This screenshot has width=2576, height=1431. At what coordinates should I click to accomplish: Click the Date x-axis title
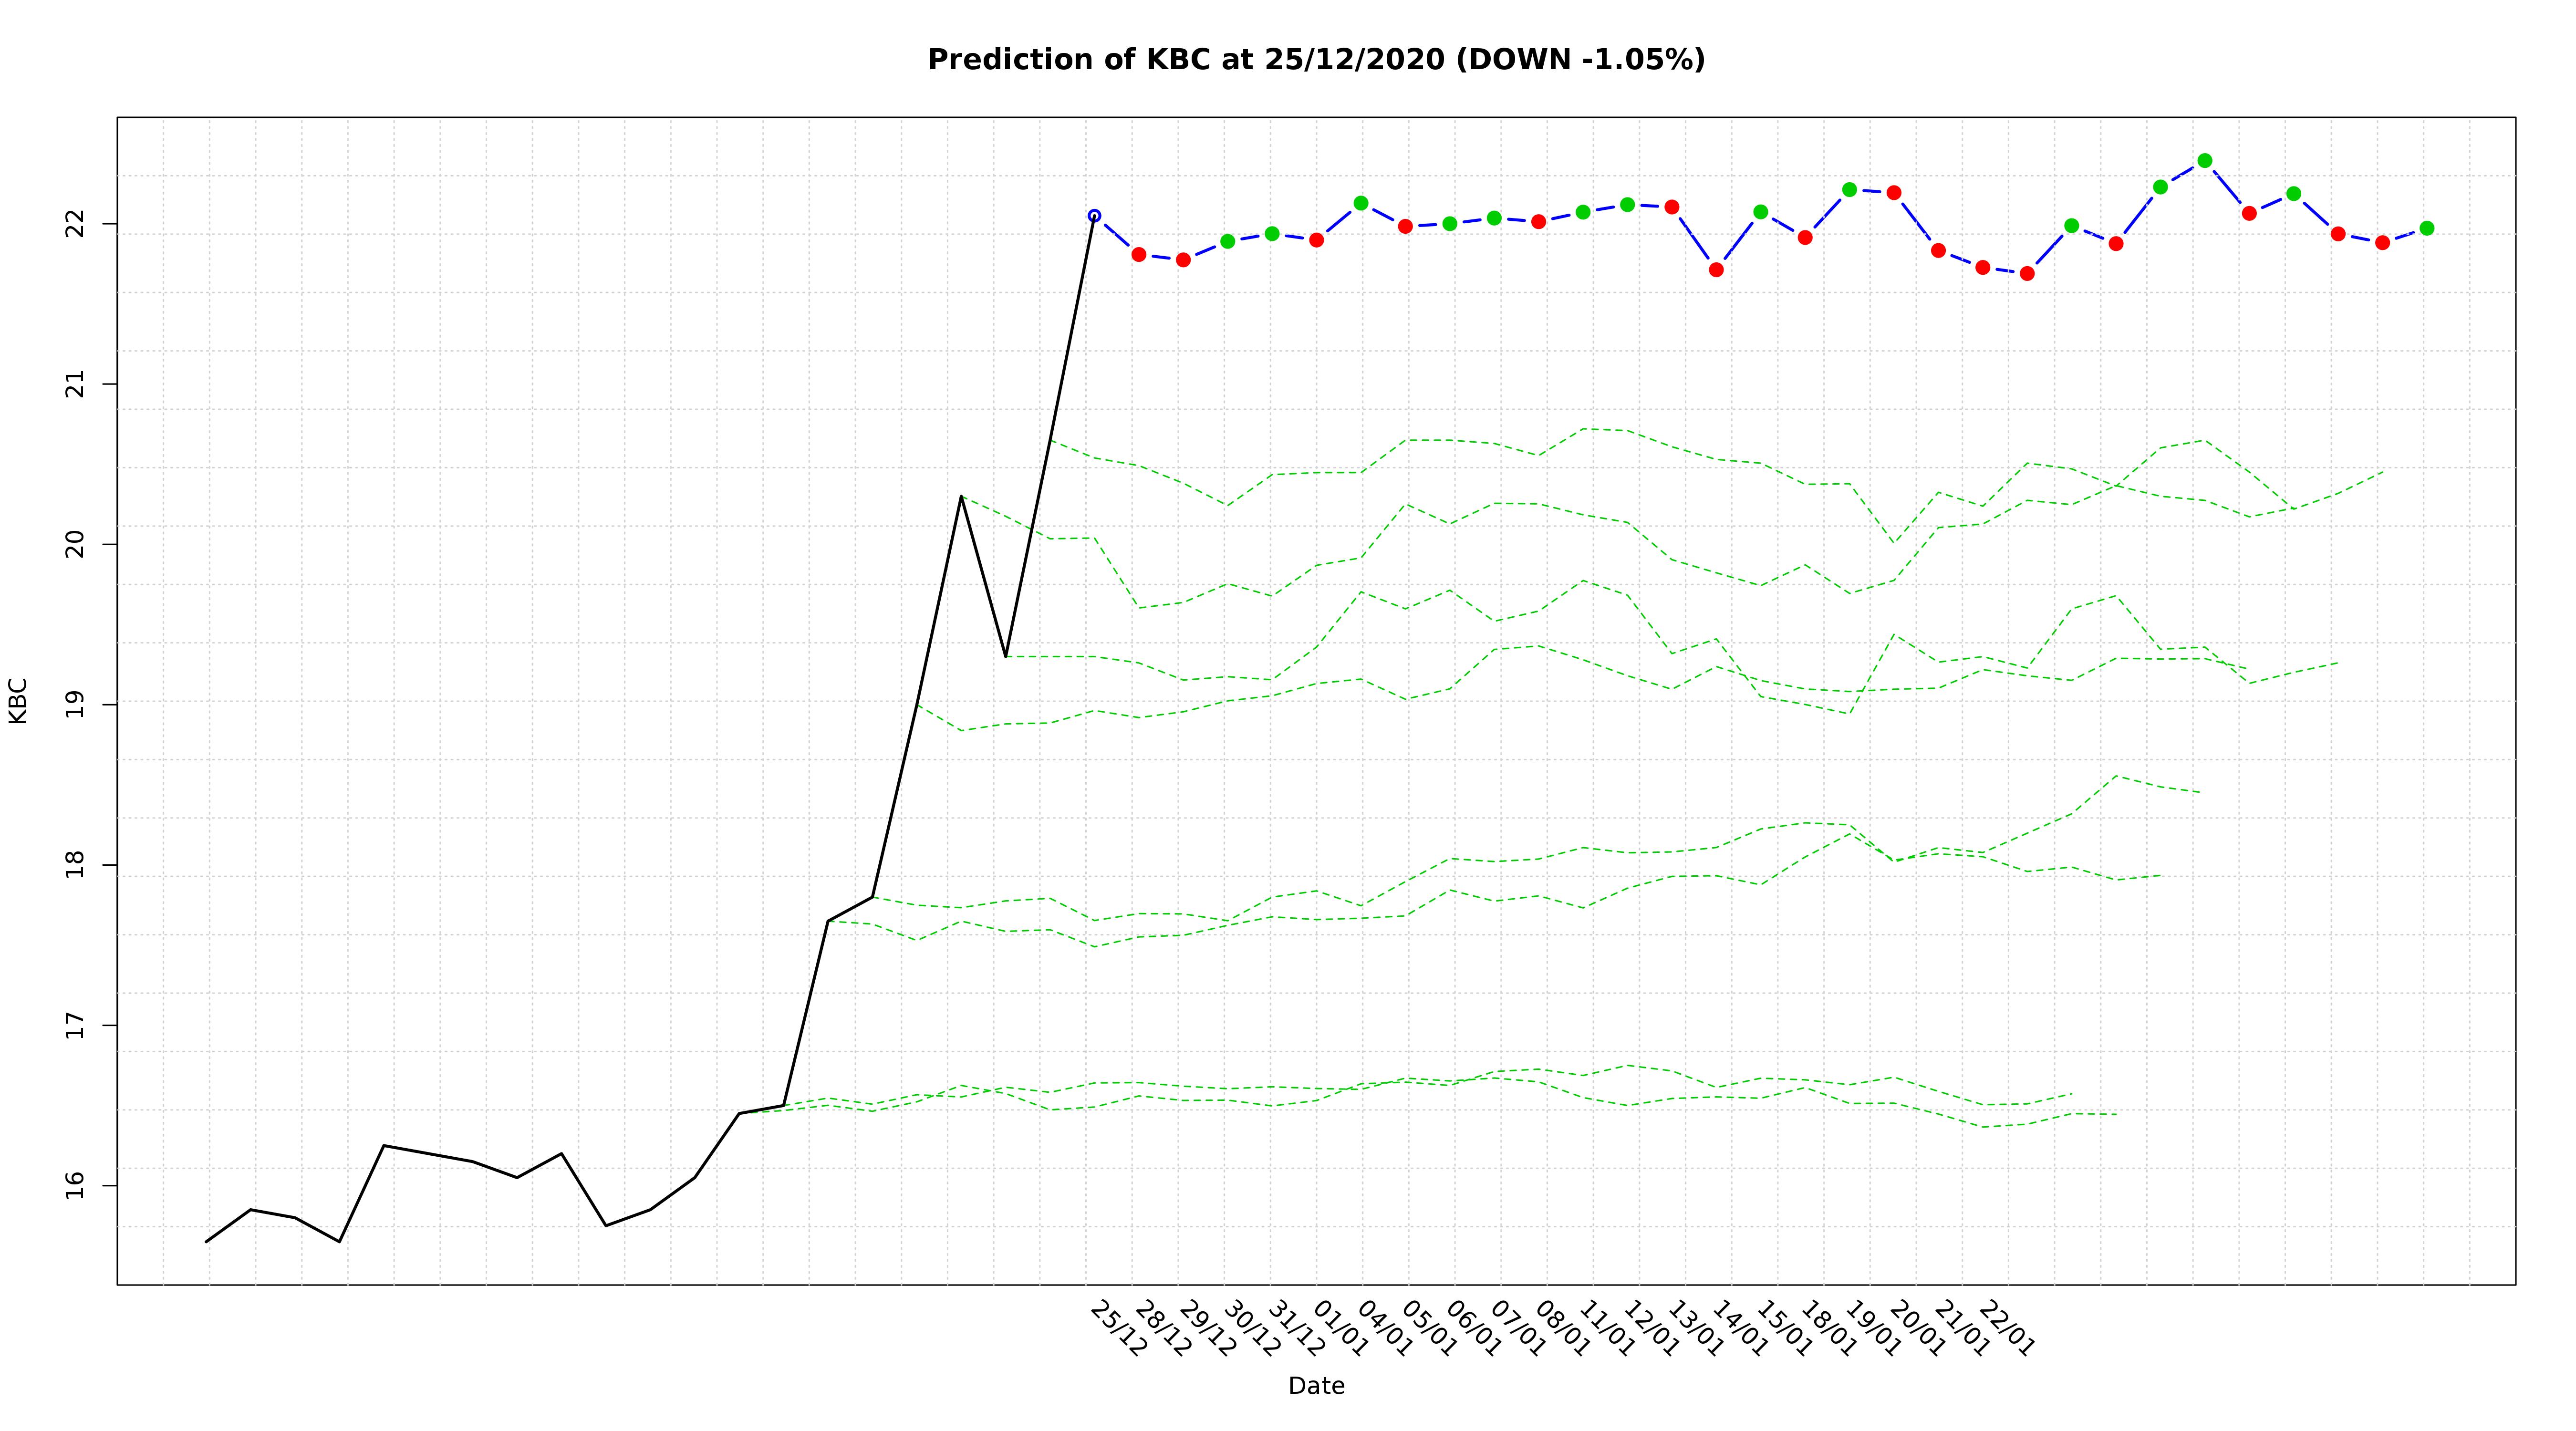(x=1316, y=1386)
